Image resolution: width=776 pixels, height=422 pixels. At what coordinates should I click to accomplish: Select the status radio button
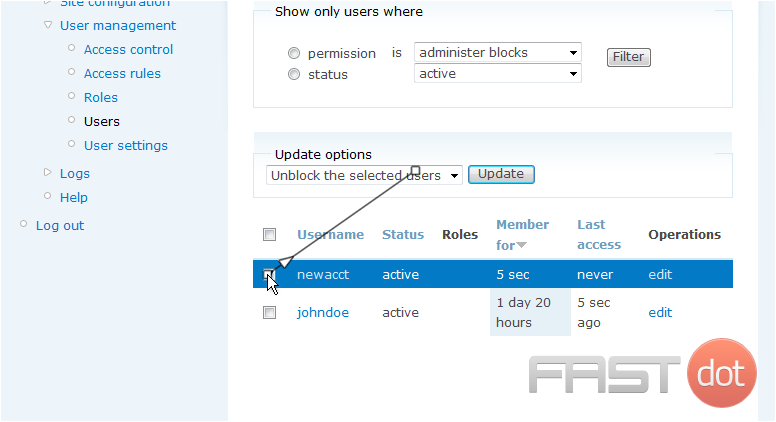click(x=294, y=74)
